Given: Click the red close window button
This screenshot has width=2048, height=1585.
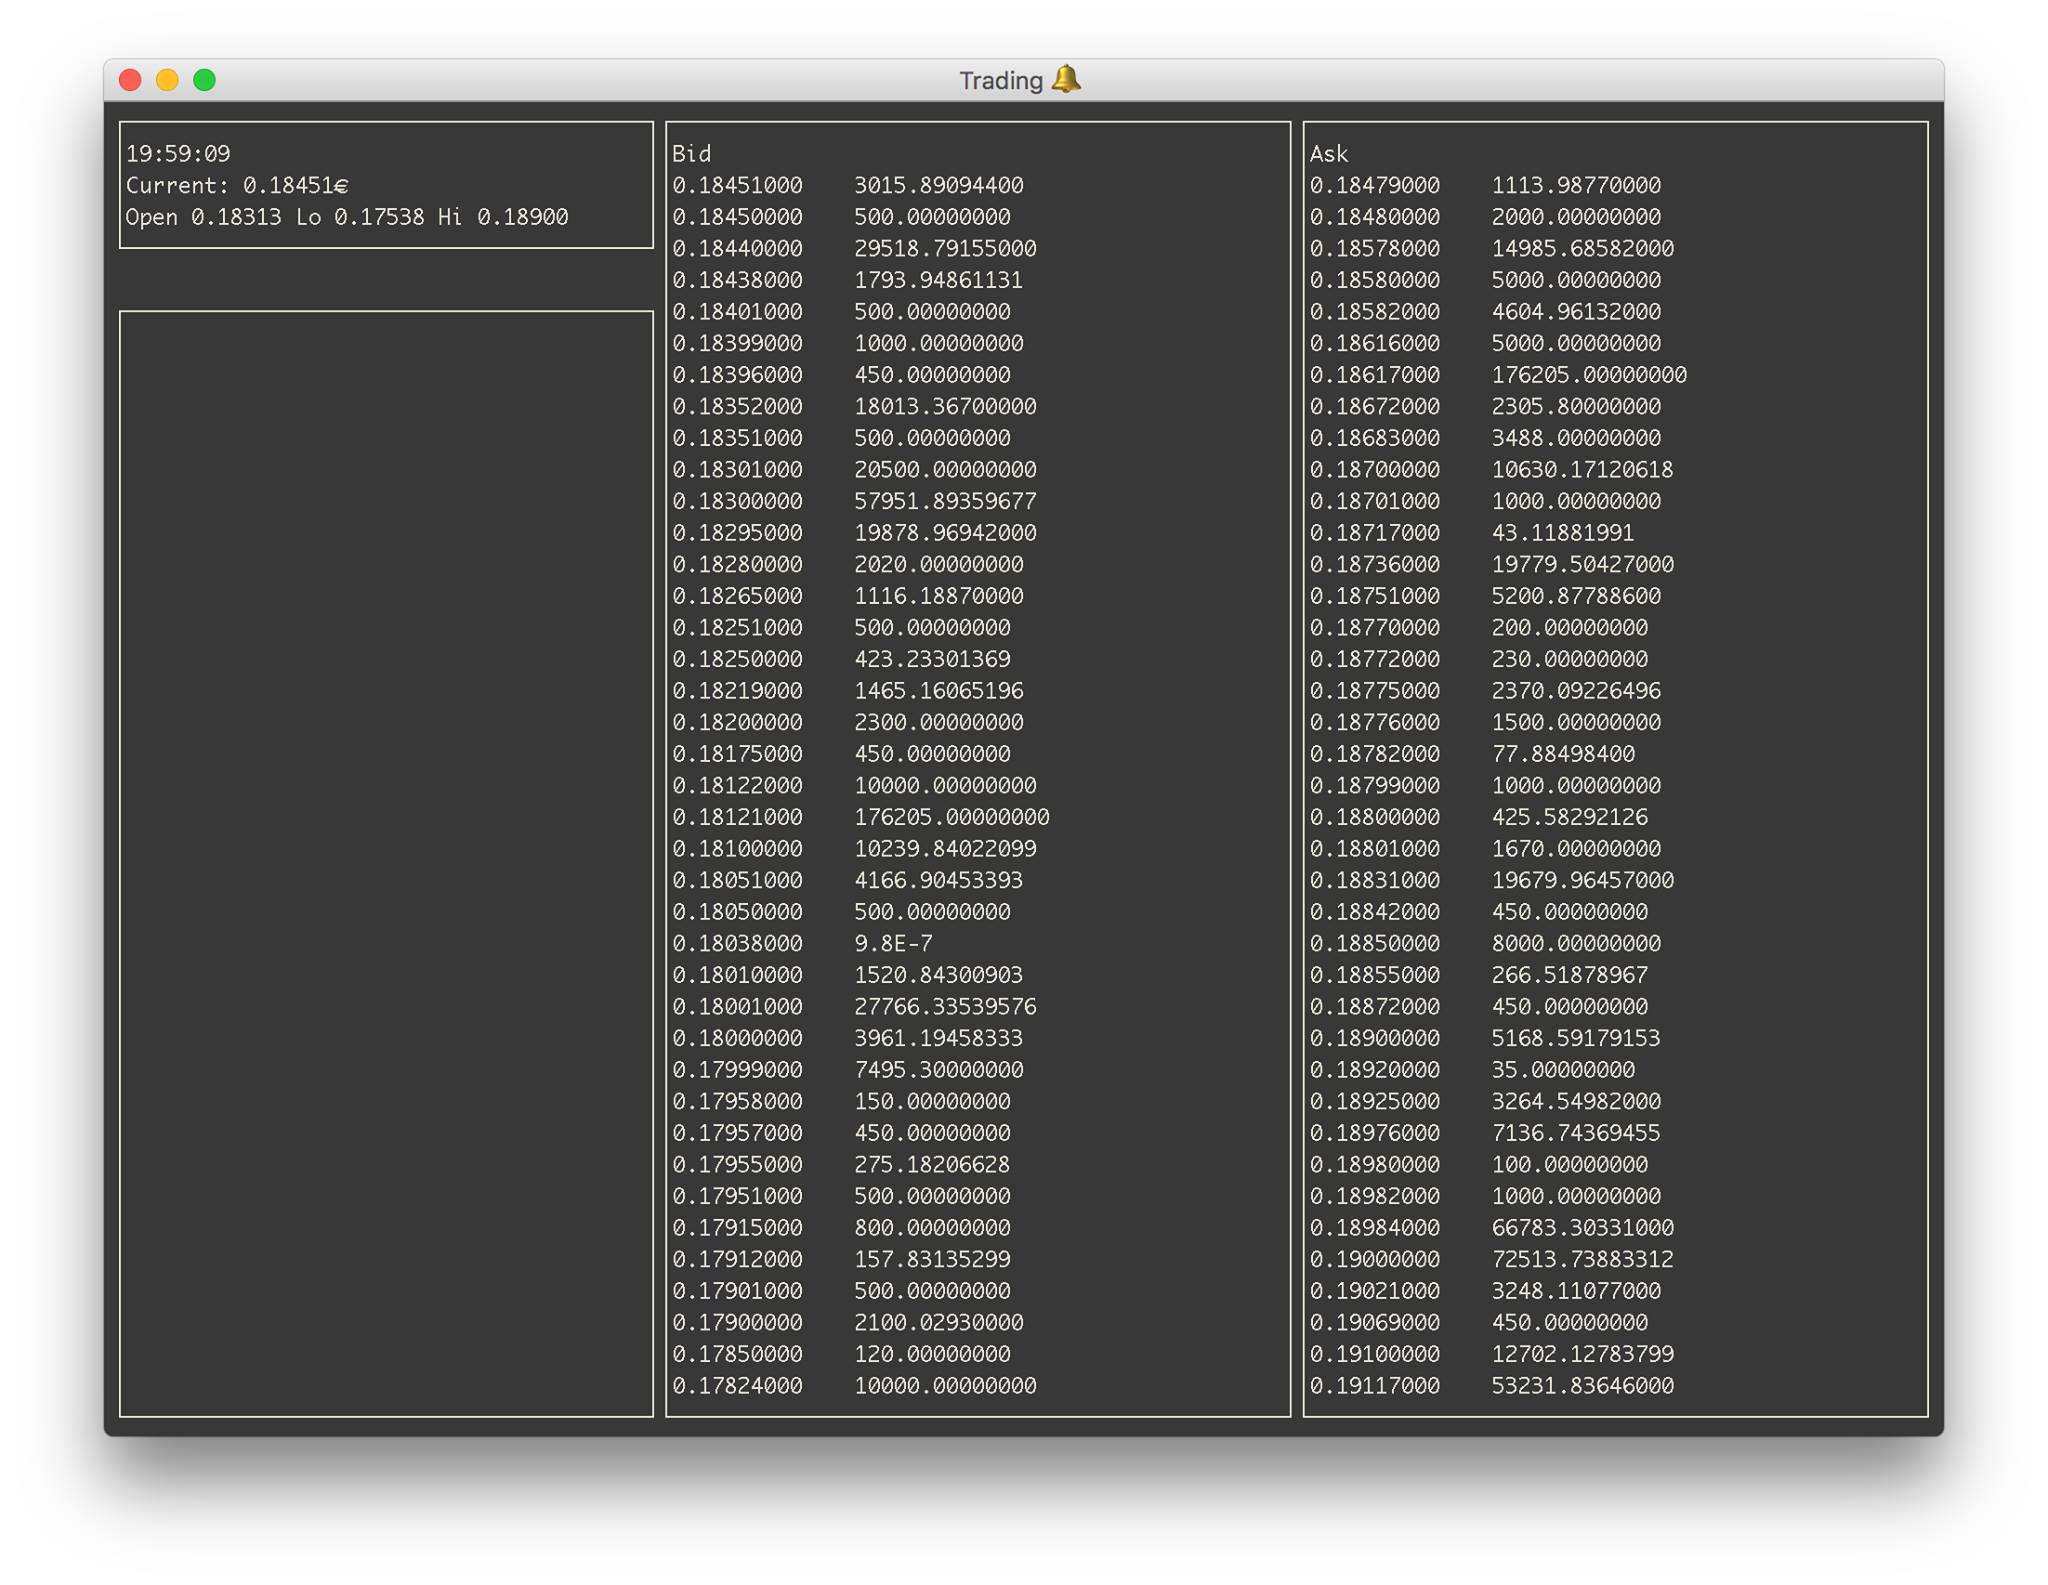Looking at the screenshot, I should (x=130, y=80).
